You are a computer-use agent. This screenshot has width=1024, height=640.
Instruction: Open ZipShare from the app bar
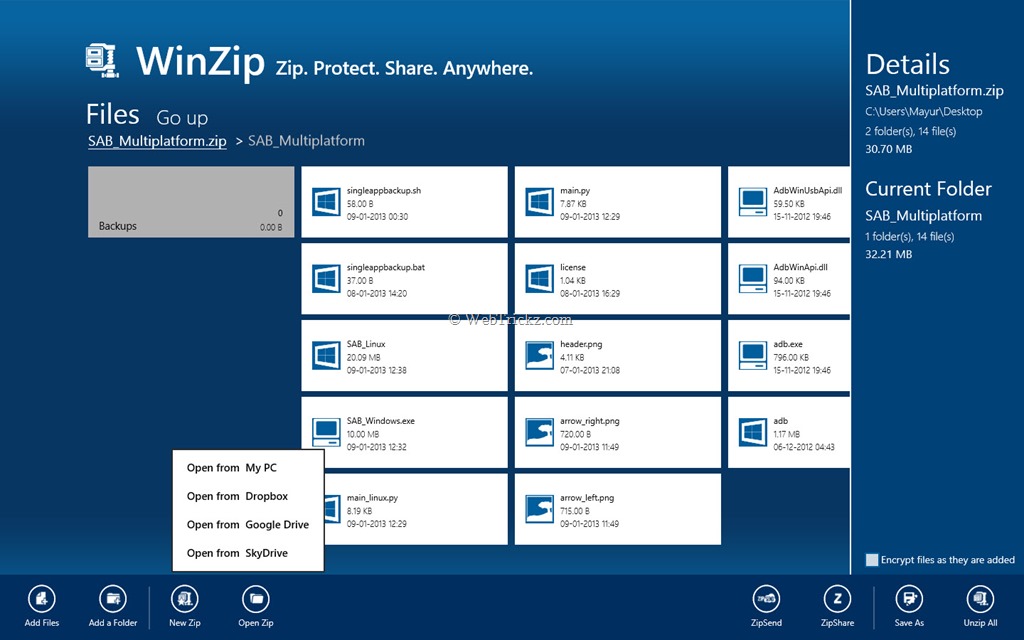pyautogui.click(x=837, y=598)
